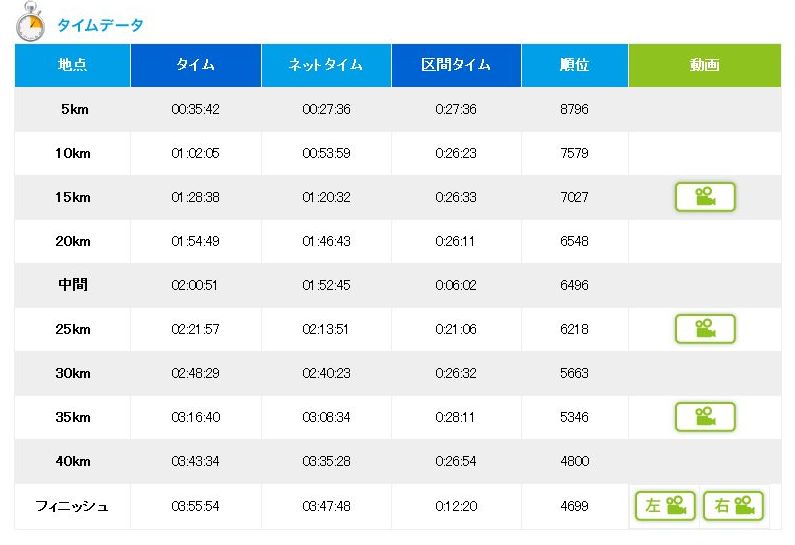Select the フィニッシュ row label

coord(72,506)
